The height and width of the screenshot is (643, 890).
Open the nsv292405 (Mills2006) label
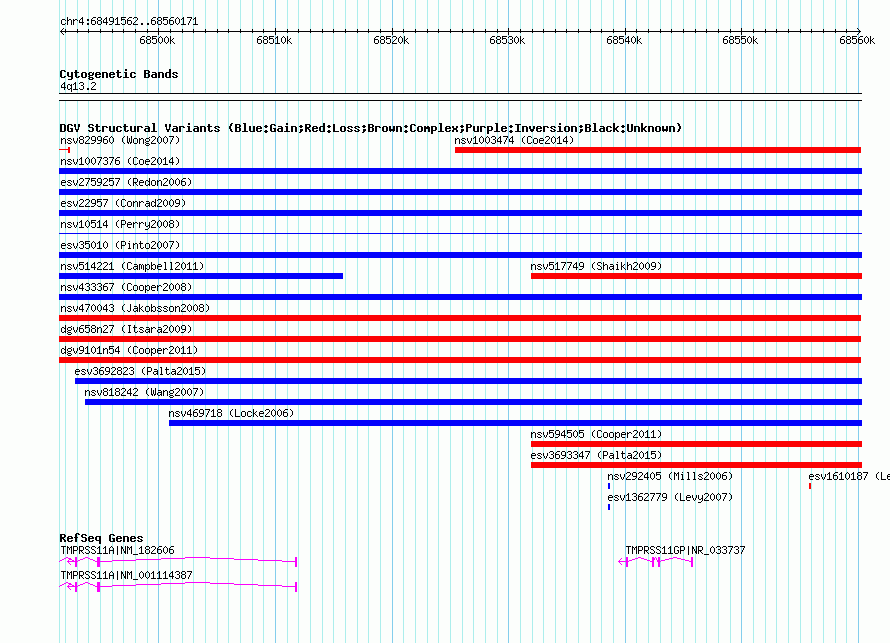click(x=670, y=476)
